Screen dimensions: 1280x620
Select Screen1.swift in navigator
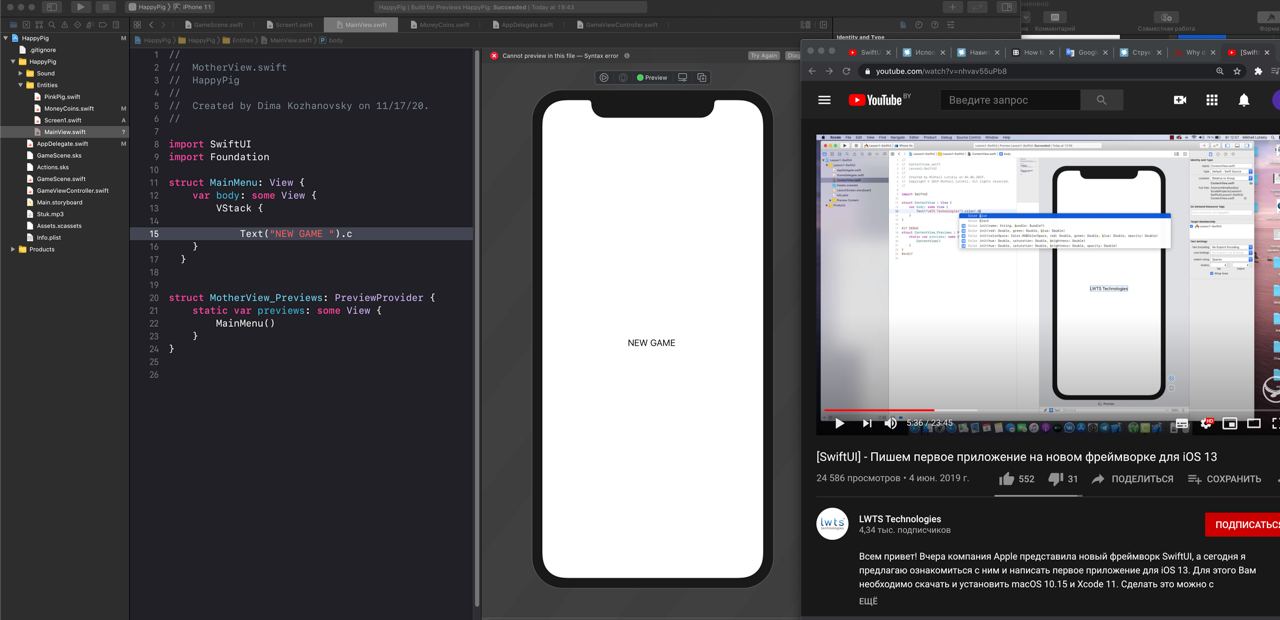point(63,120)
